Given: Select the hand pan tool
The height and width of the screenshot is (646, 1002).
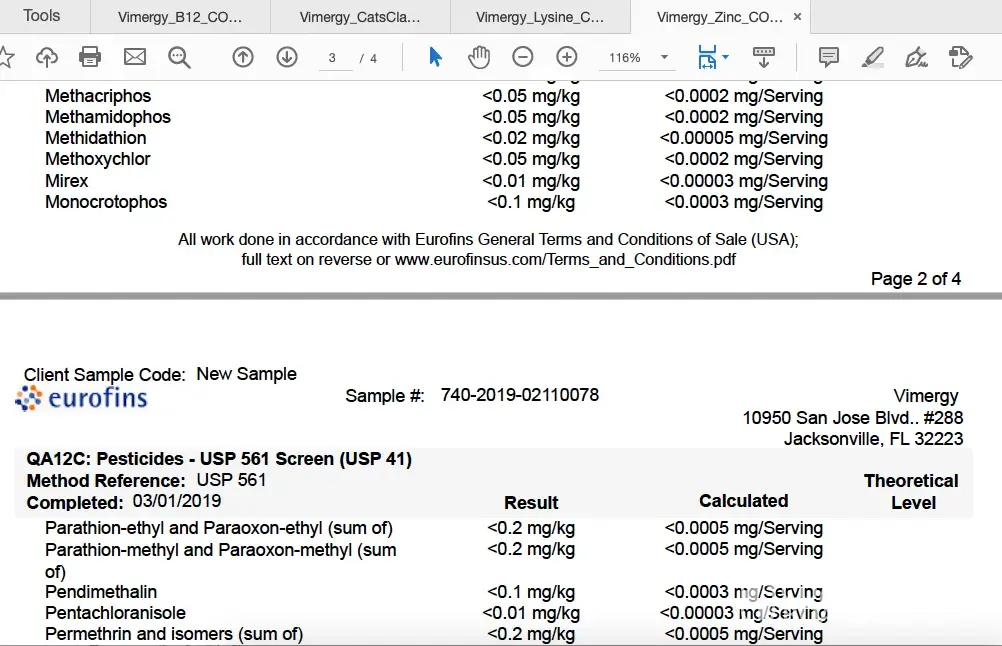Looking at the screenshot, I should [479, 57].
